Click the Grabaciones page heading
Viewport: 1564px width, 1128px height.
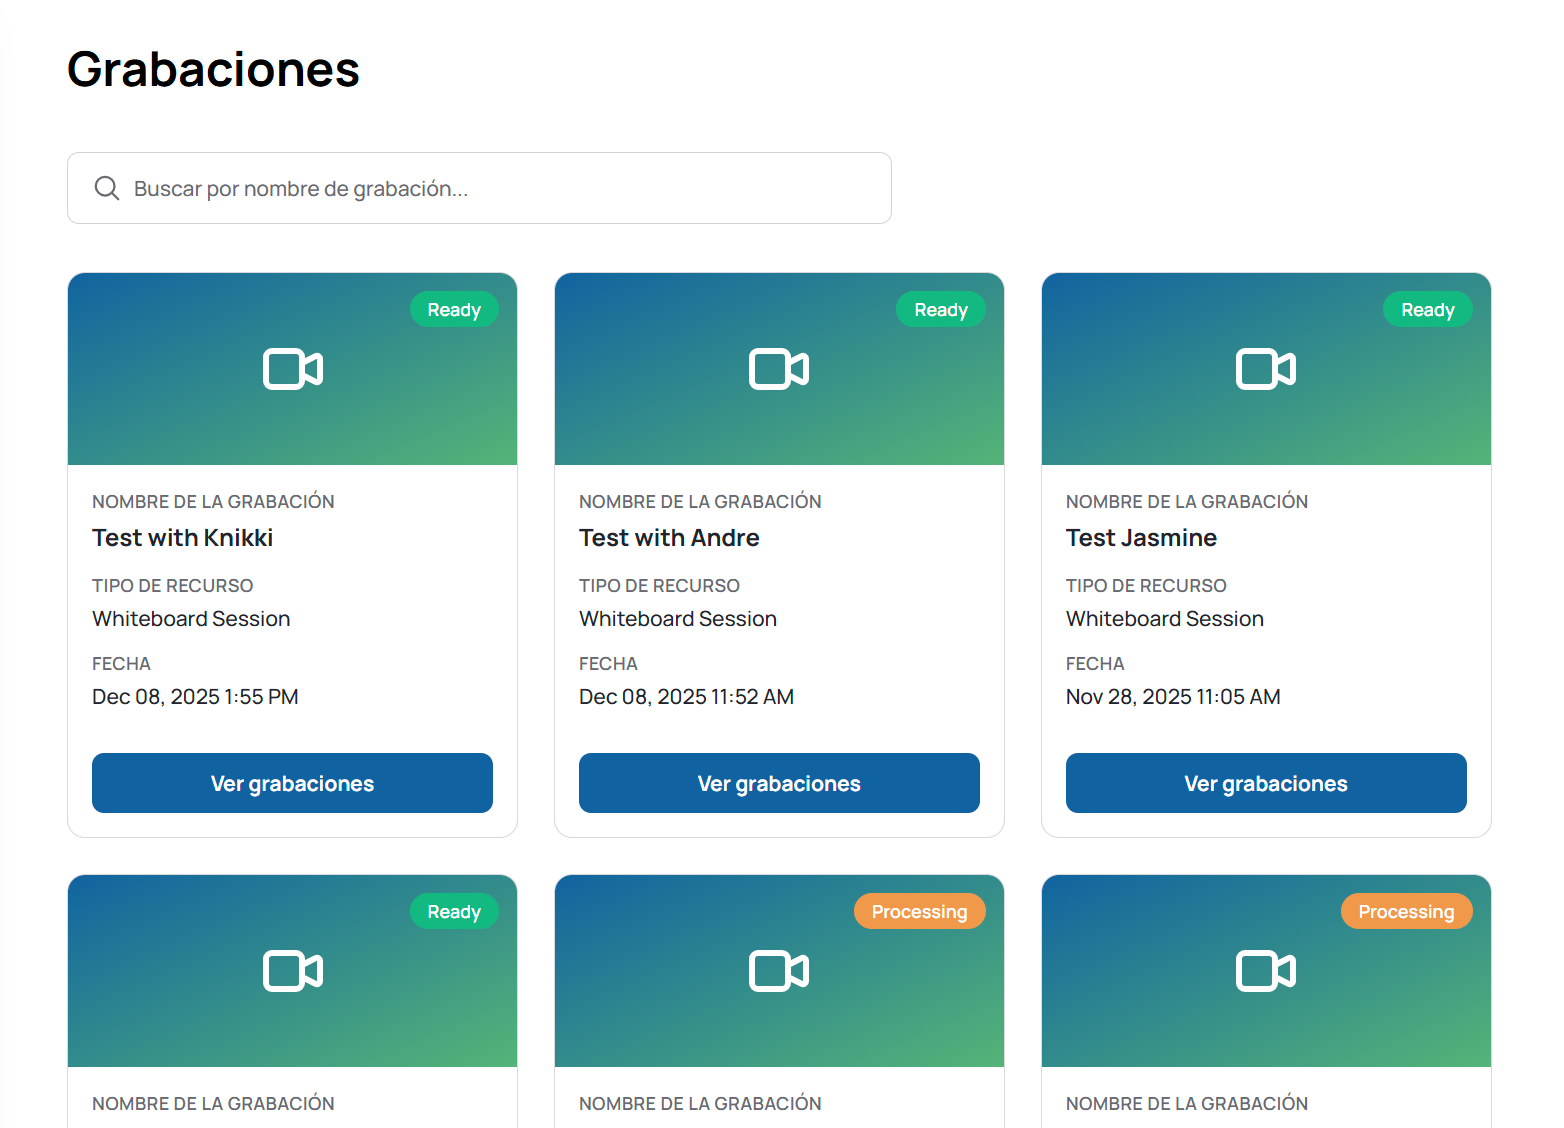[x=213, y=68]
